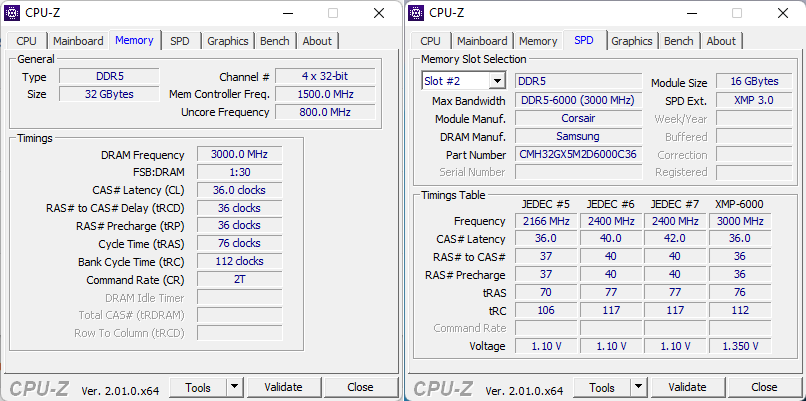Image resolution: width=806 pixels, height=401 pixels.
Task: Expand the Tools dropdown arrow in left window
Action: (234, 387)
